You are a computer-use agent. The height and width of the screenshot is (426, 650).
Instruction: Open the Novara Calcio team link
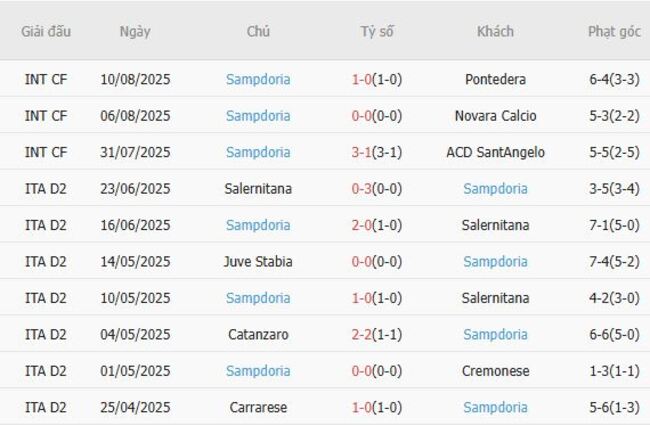pyautogui.click(x=495, y=116)
